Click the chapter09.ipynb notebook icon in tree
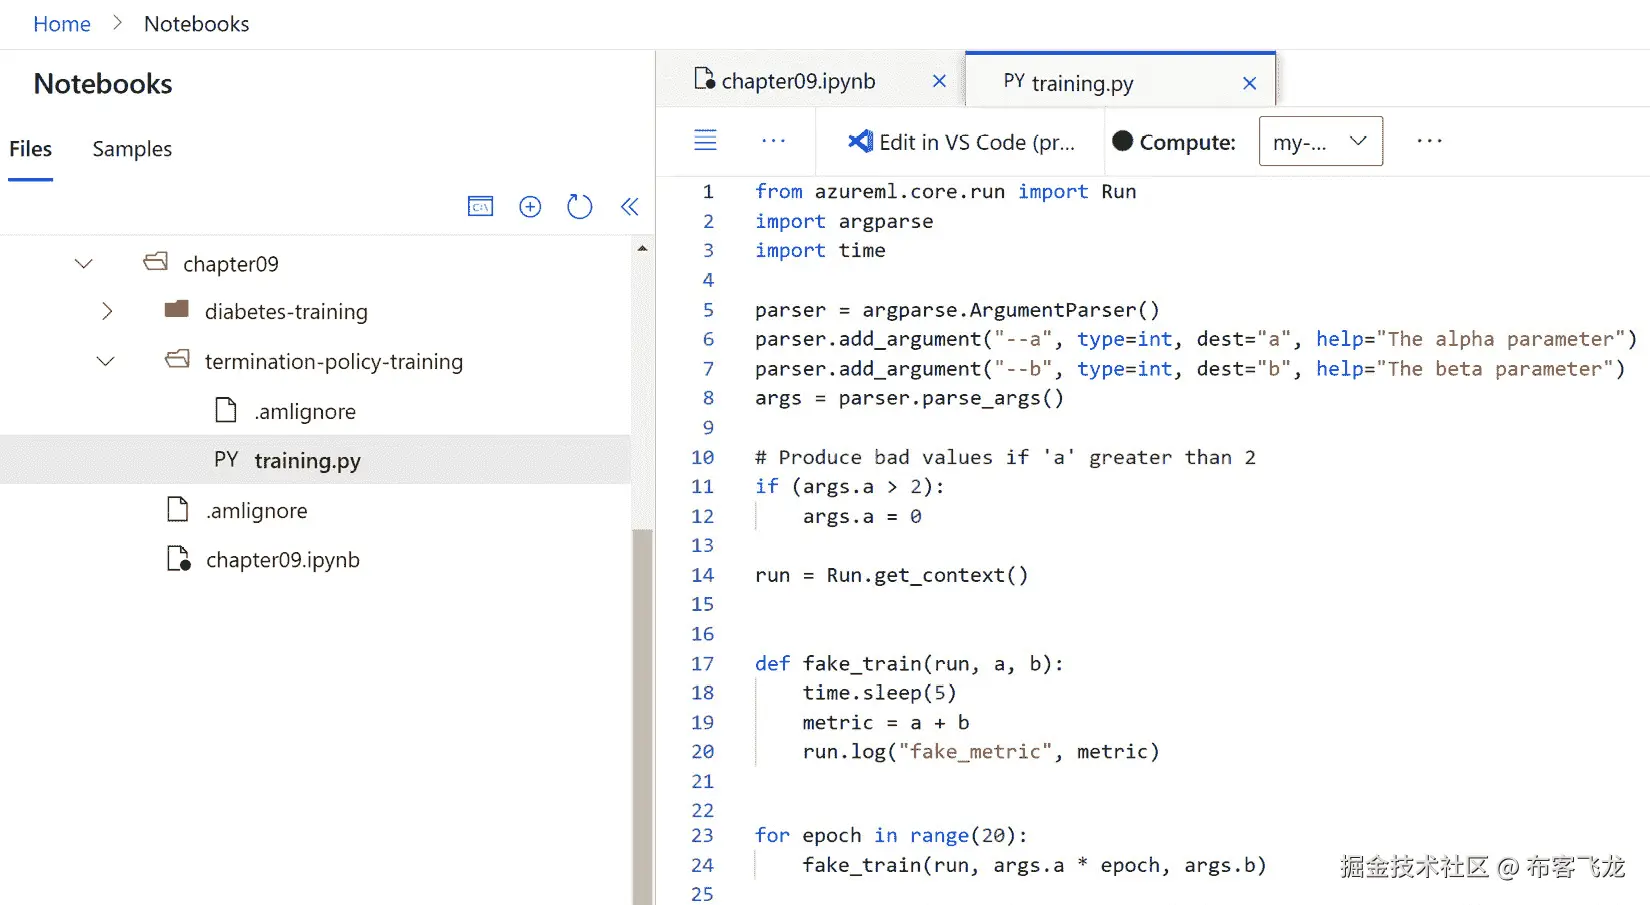1650x905 pixels. [x=179, y=559]
